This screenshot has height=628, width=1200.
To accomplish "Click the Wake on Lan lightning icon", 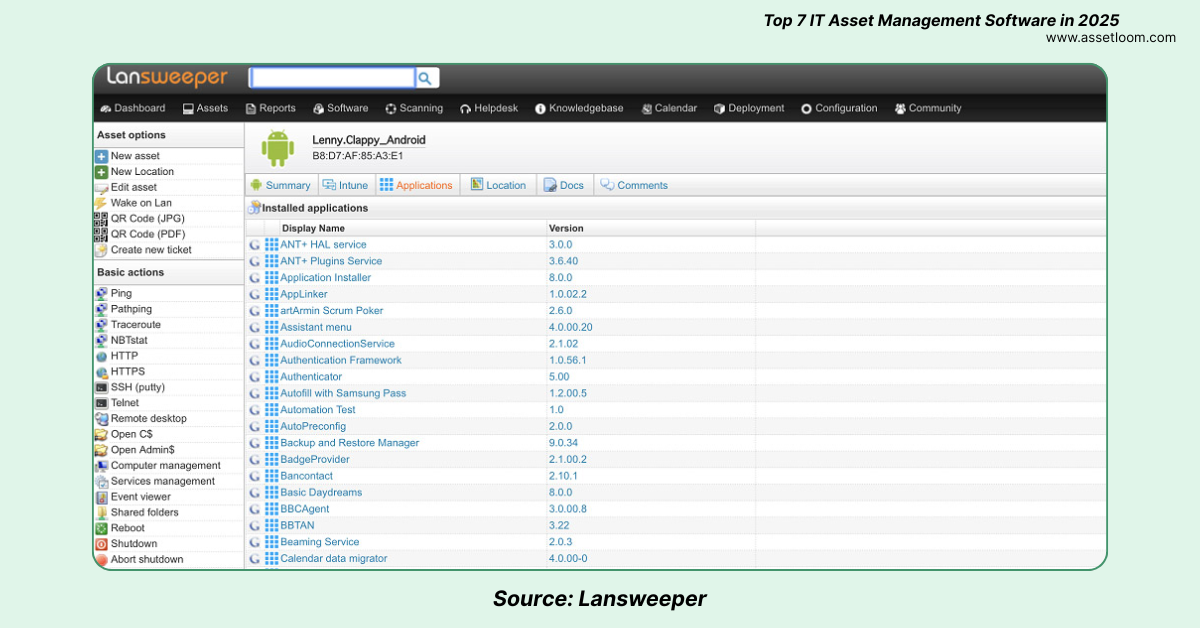I will [x=101, y=203].
